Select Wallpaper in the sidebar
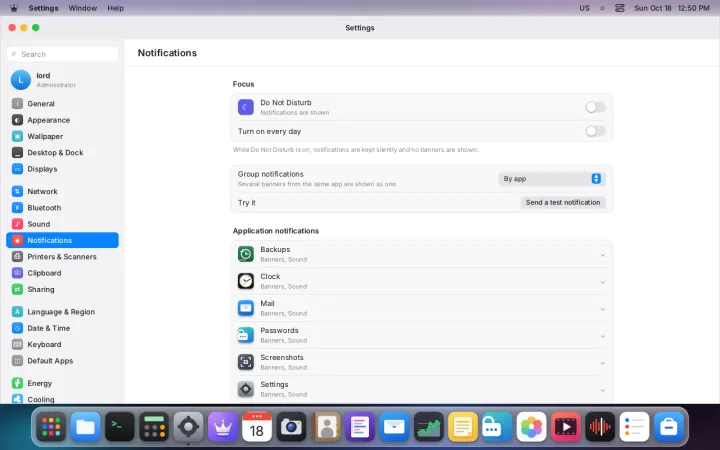Viewport: 720px width, 450px height. point(62,136)
